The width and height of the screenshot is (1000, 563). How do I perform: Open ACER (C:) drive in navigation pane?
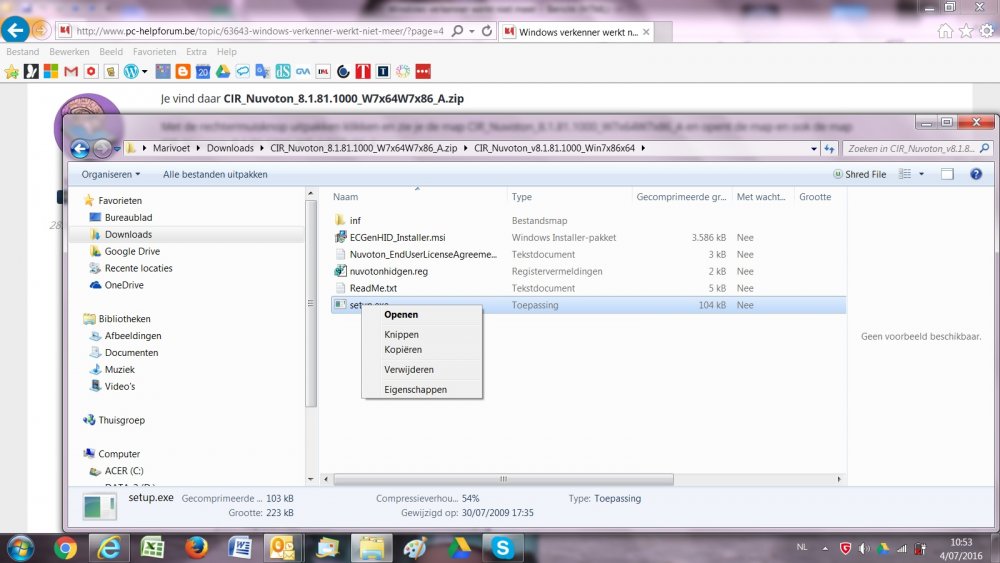(124, 471)
